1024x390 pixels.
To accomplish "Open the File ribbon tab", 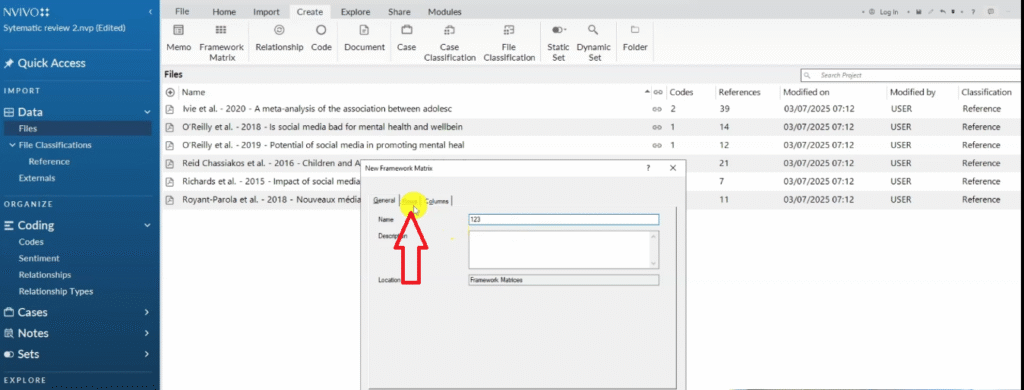I will pos(182,12).
